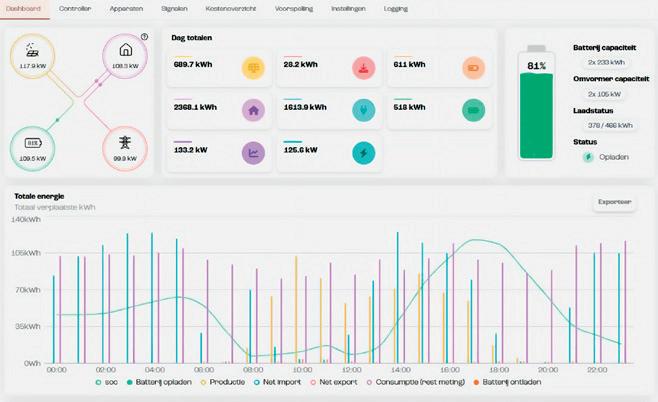Image resolution: width=658 pixels, height=402 pixels.
Task: Click purple home icon beside 2368.1 kWh
Action: [253, 110]
